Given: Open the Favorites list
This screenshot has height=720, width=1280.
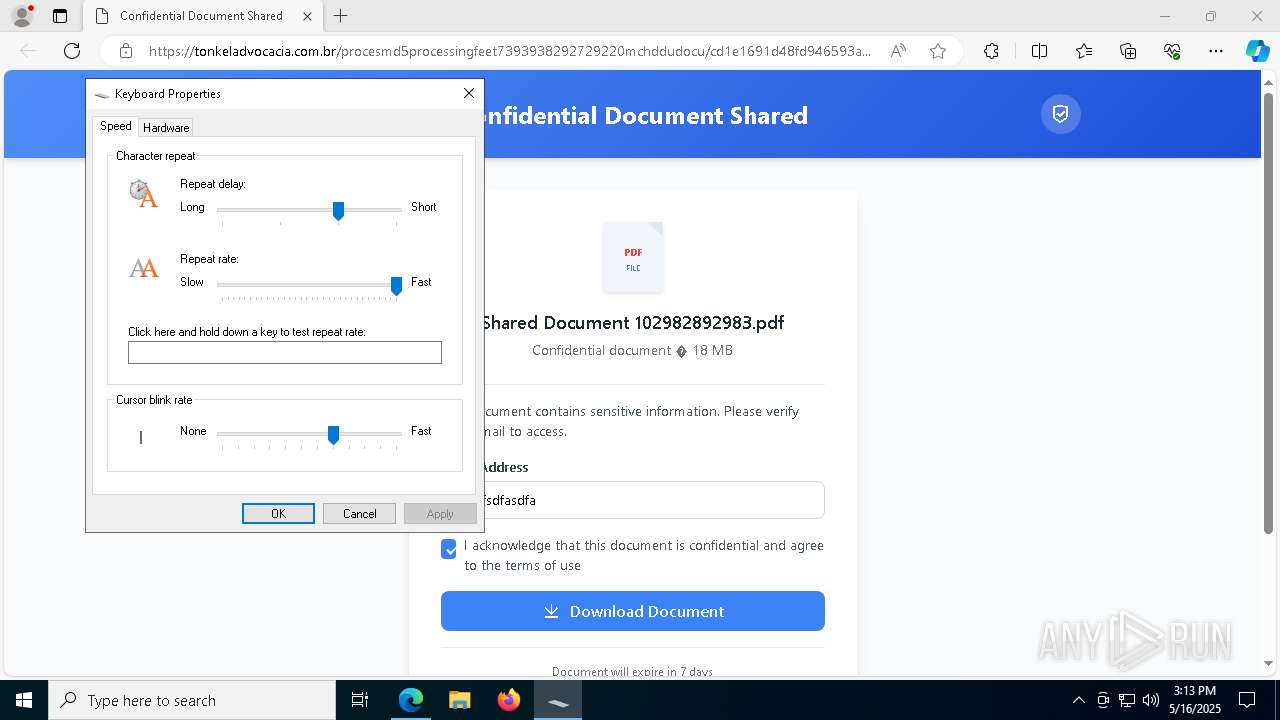Looking at the screenshot, I should 1084,51.
